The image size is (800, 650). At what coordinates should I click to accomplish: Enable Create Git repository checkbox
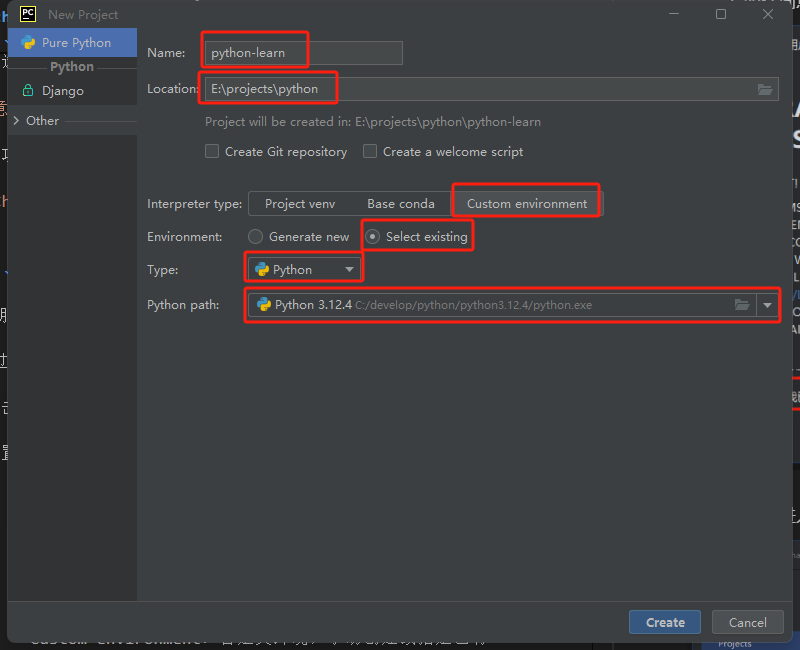(x=212, y=152)
